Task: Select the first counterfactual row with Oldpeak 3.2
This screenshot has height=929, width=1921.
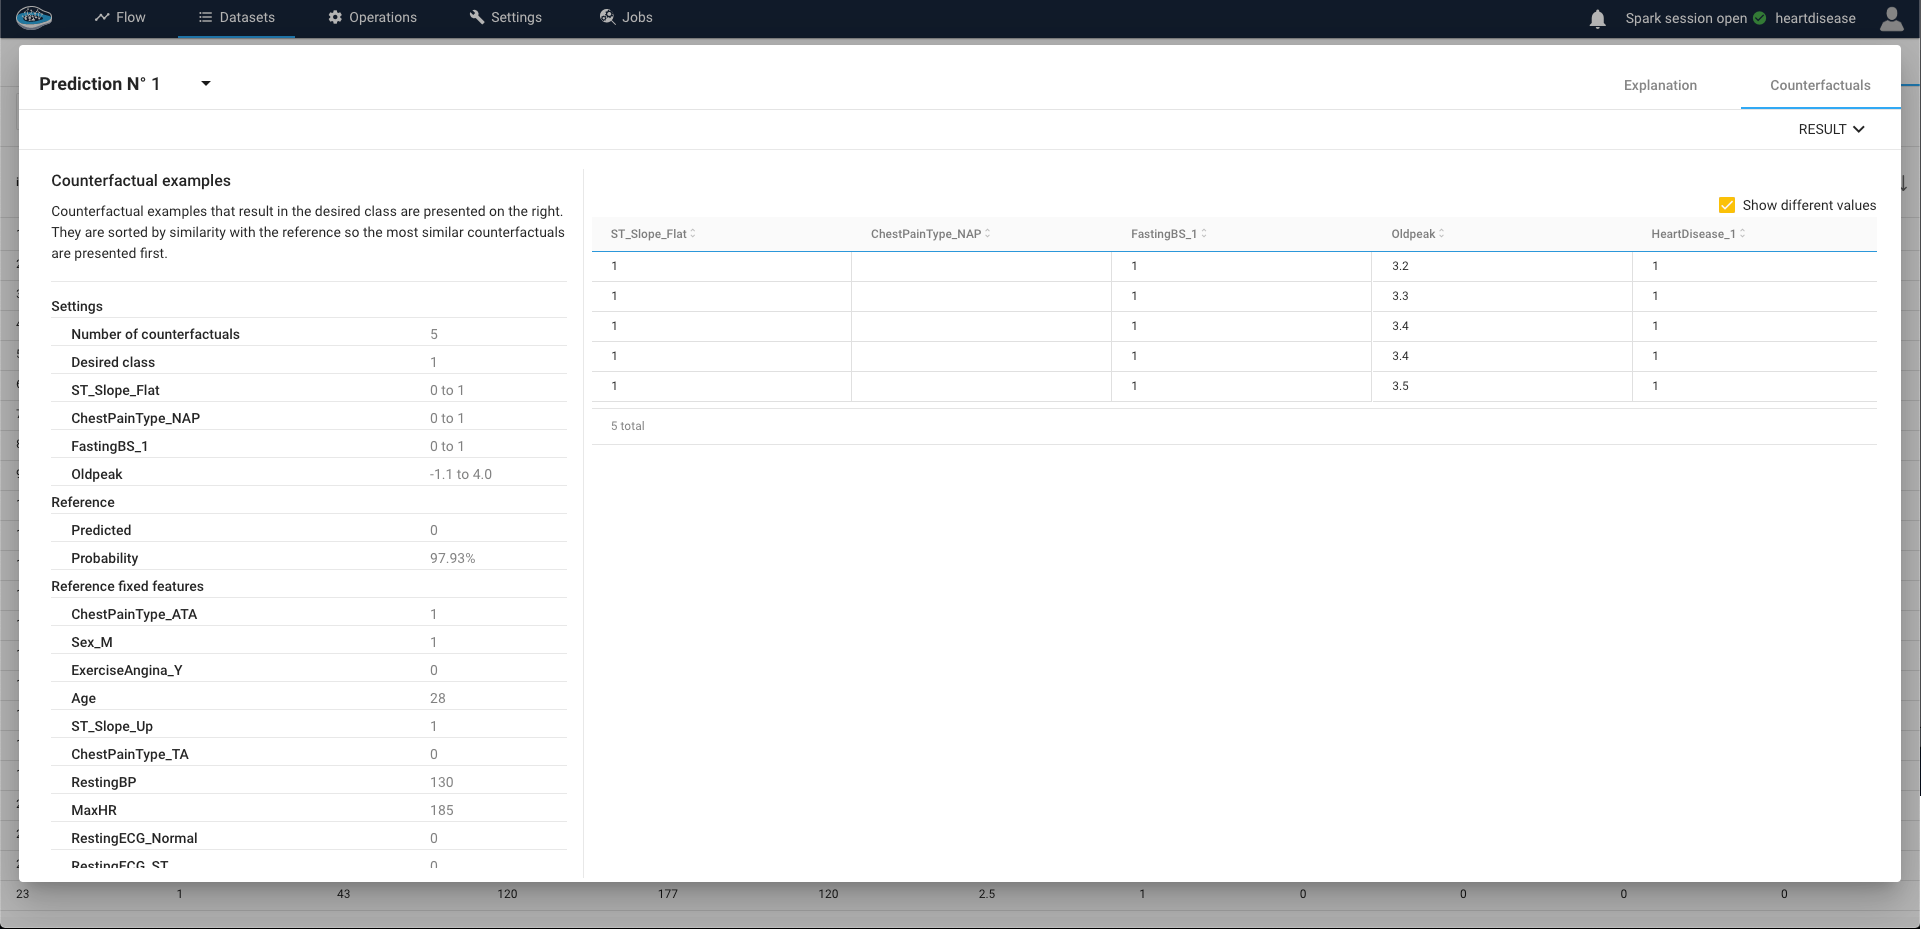Action: (x=1233, y=266)
